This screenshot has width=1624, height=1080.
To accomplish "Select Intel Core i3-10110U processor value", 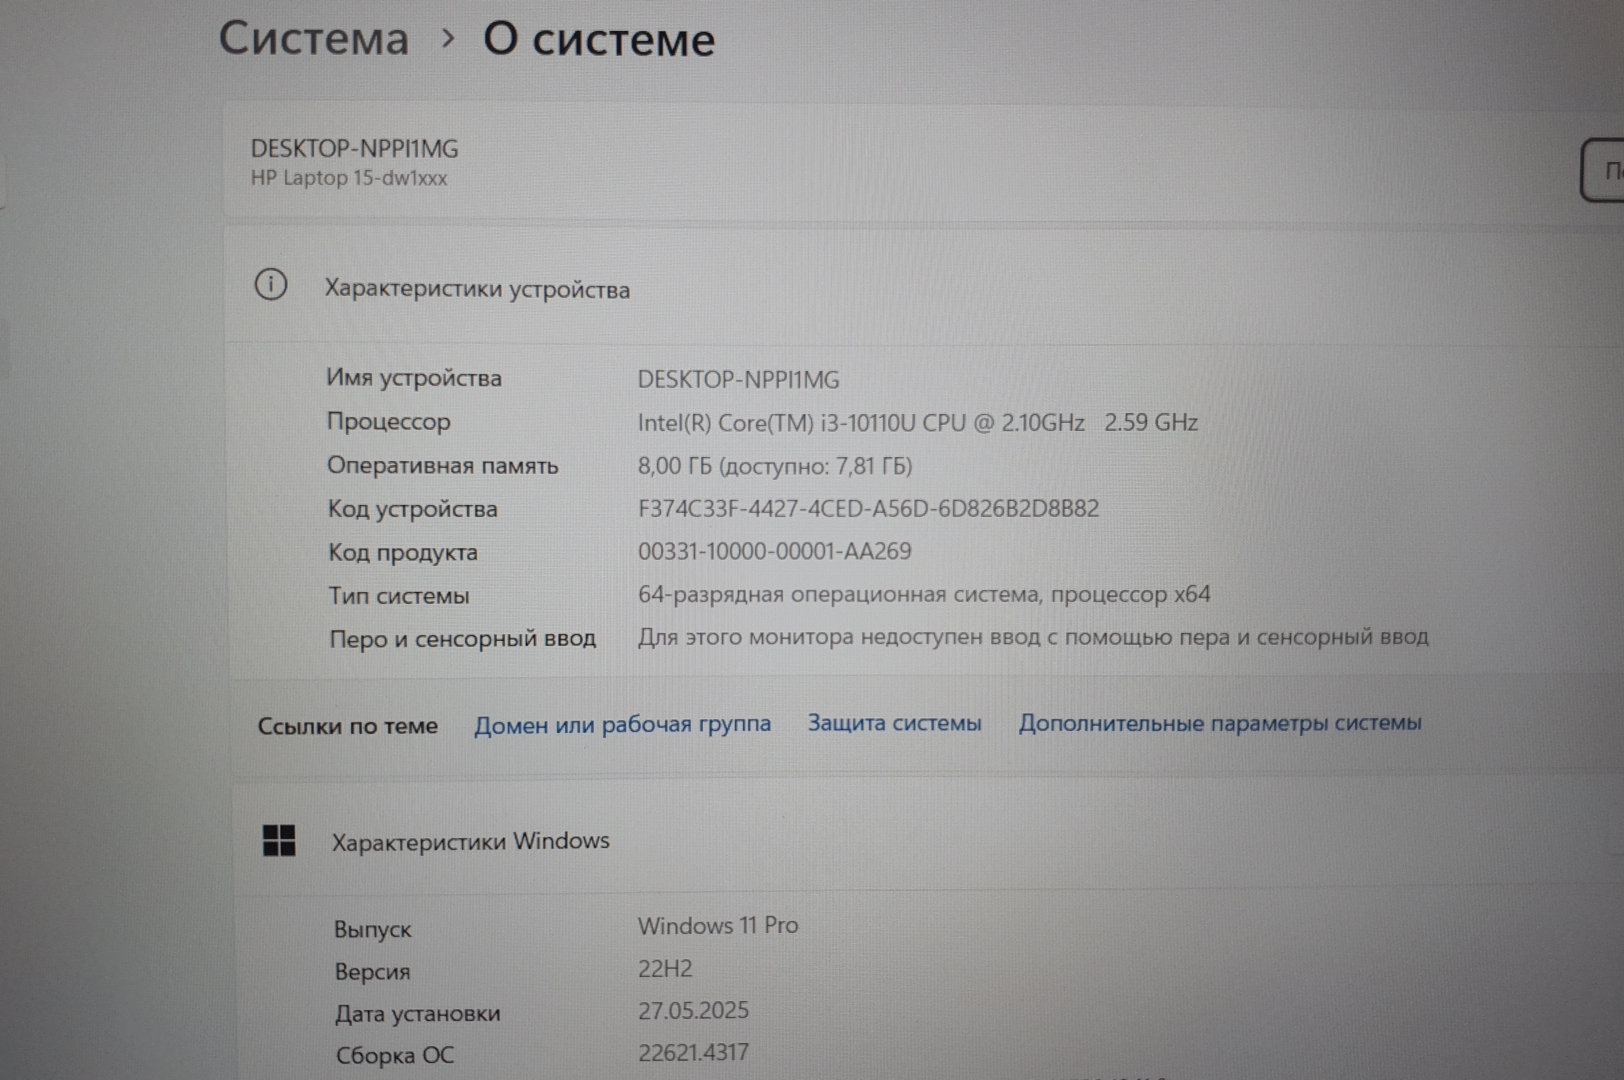I will [918, 423].
